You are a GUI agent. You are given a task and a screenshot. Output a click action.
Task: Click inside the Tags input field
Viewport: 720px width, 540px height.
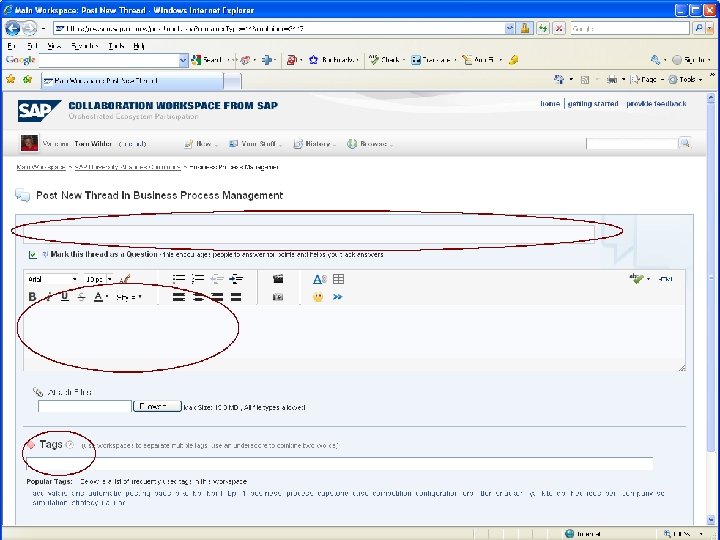coord(339,464)
